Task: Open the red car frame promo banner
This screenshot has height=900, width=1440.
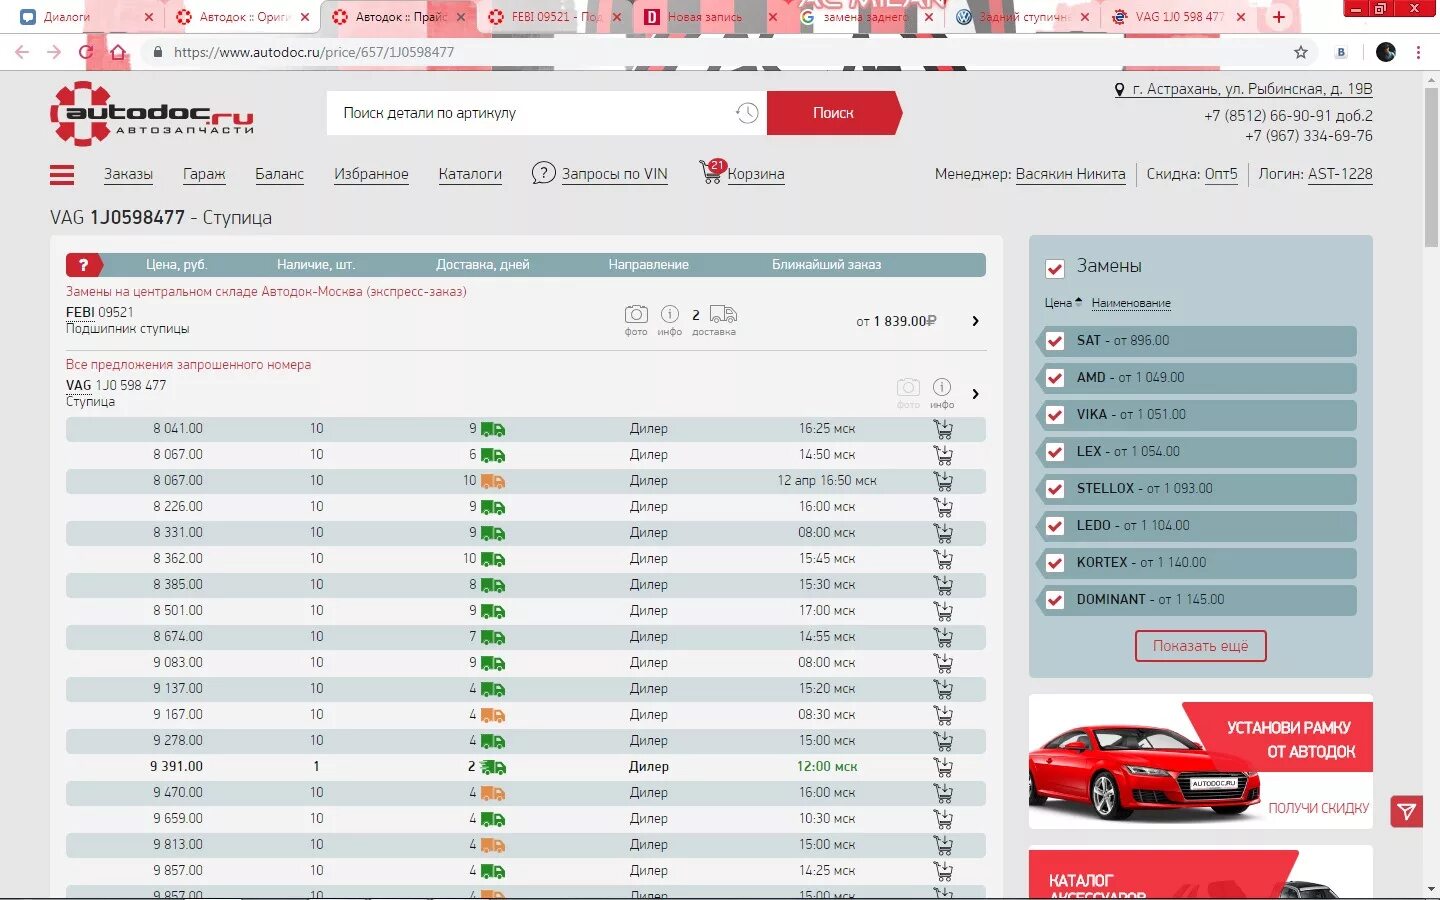Action: coord(1200,762)
